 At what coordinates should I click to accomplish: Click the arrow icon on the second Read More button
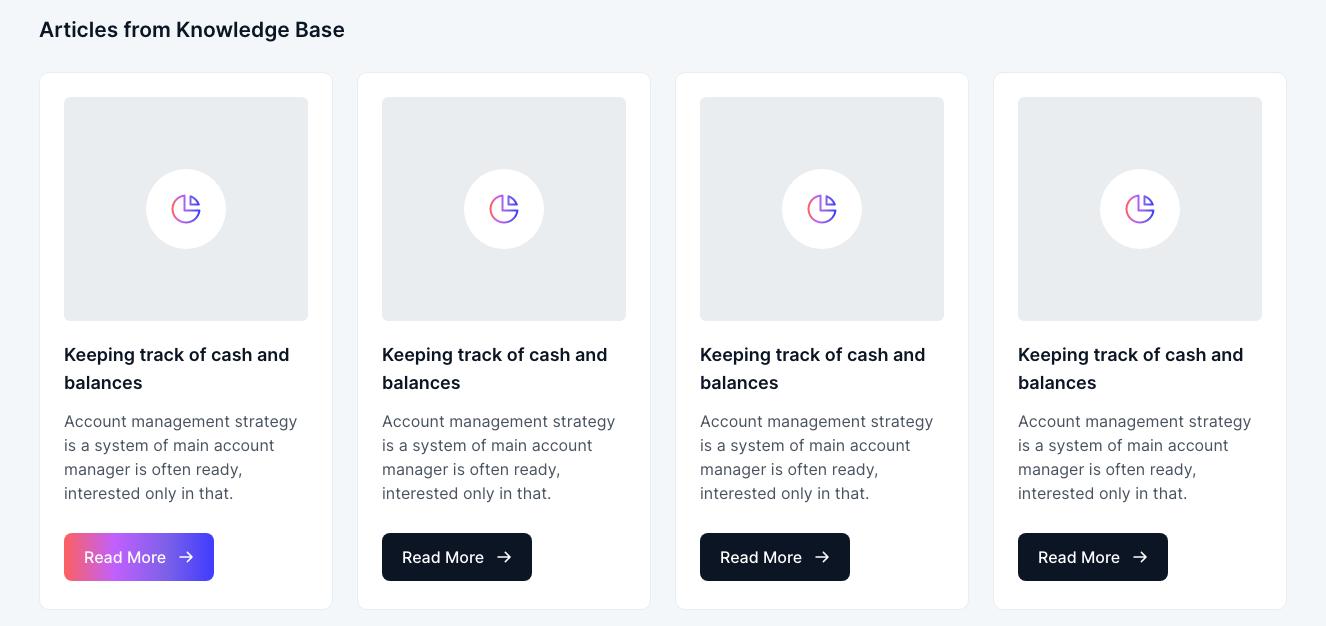[x=504, y=557]
